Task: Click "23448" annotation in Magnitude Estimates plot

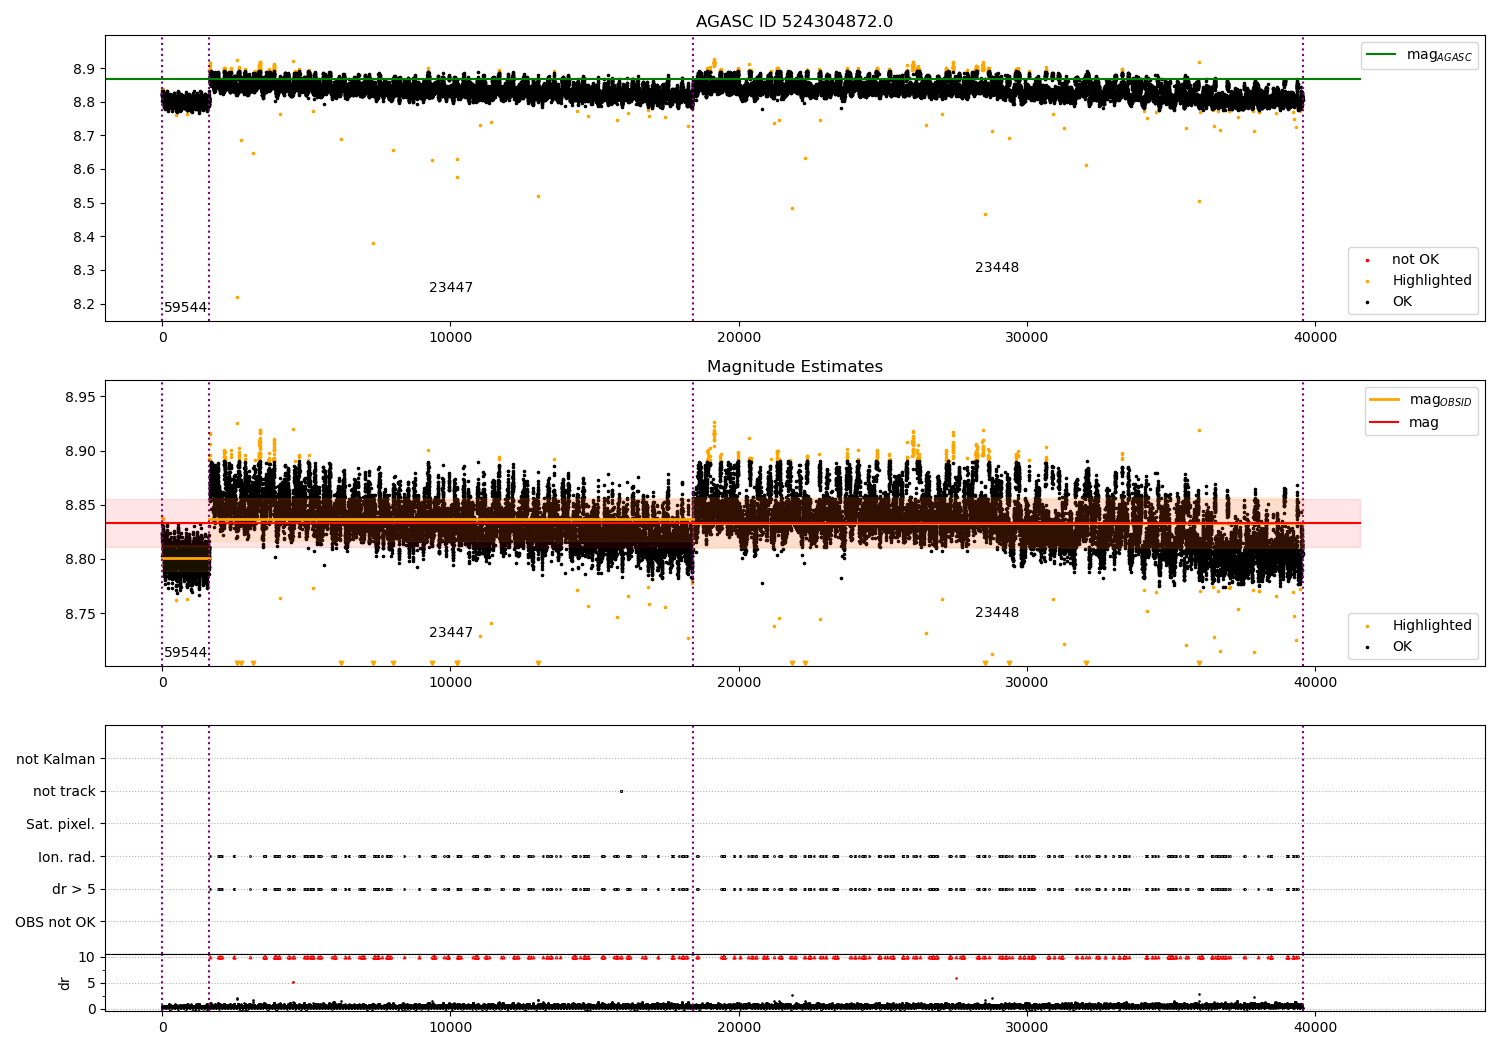Action: 997,613
